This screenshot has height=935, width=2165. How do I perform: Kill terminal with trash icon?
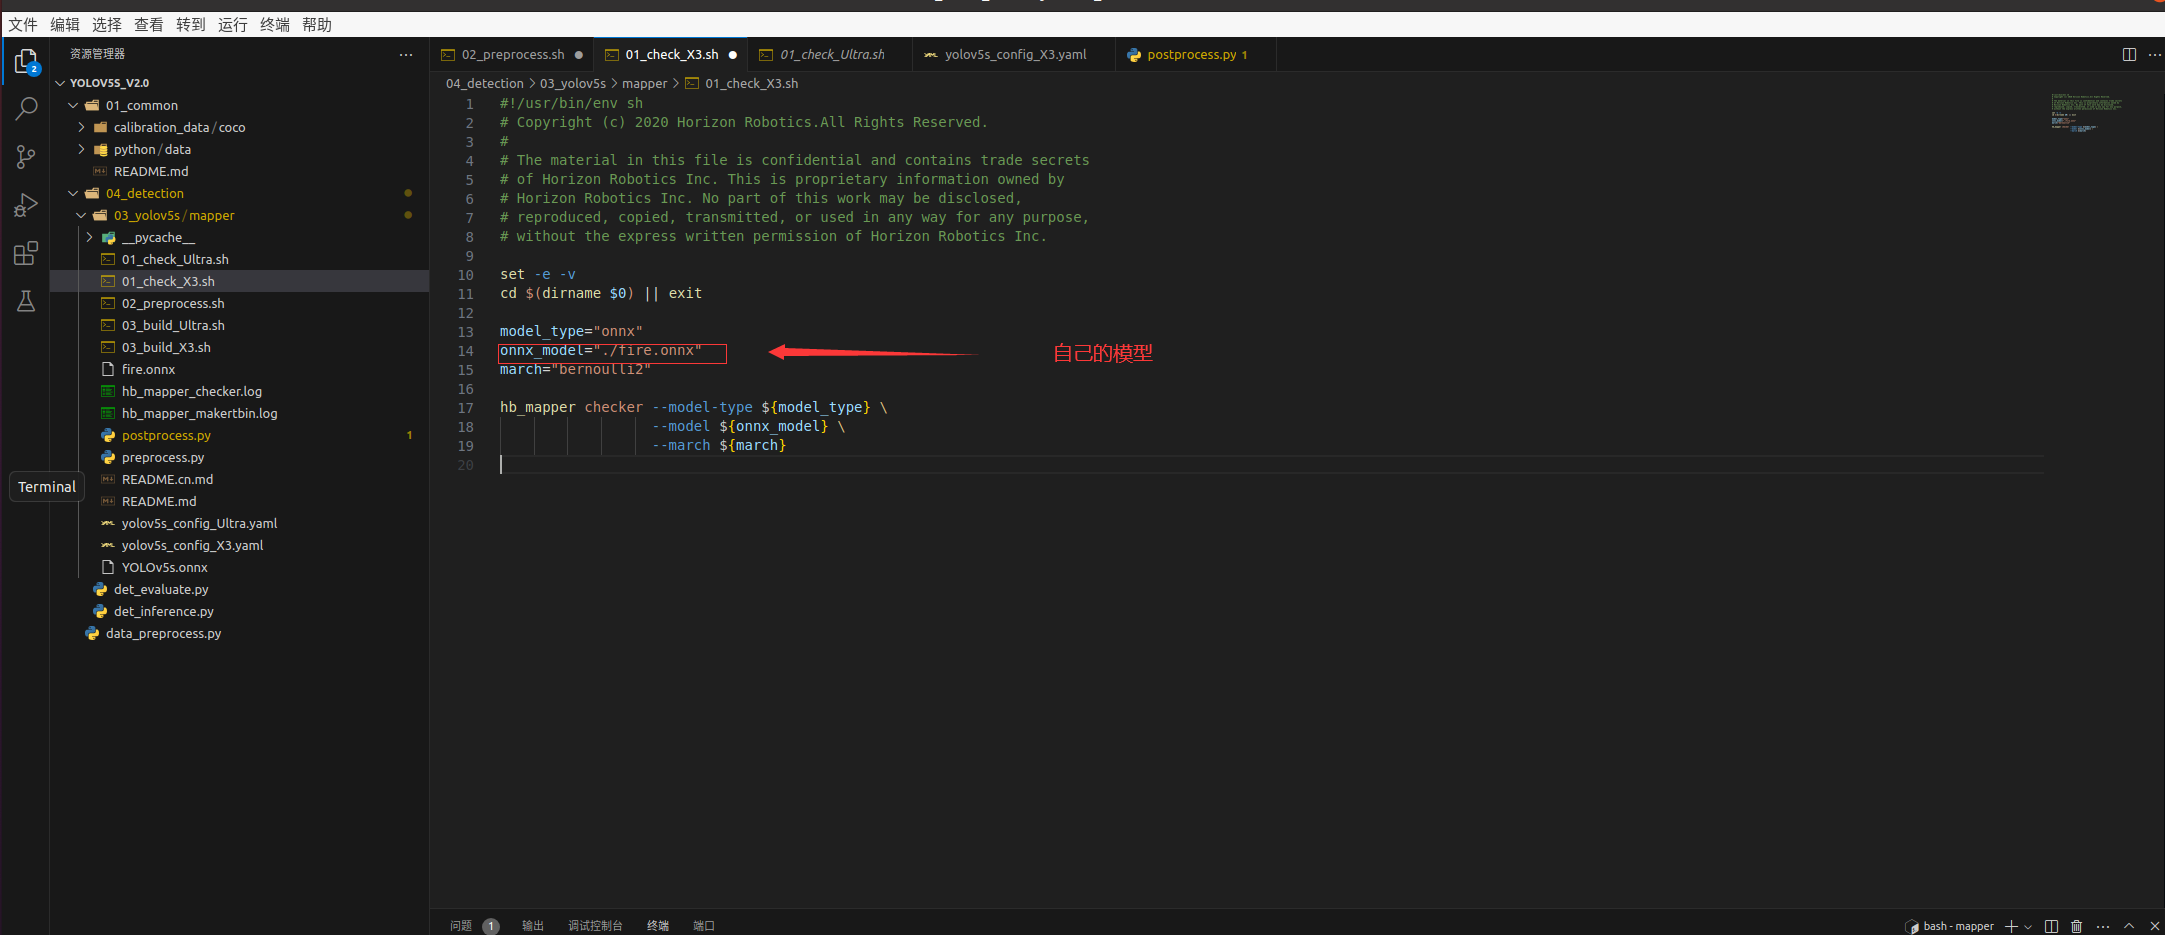[2076, 926]
